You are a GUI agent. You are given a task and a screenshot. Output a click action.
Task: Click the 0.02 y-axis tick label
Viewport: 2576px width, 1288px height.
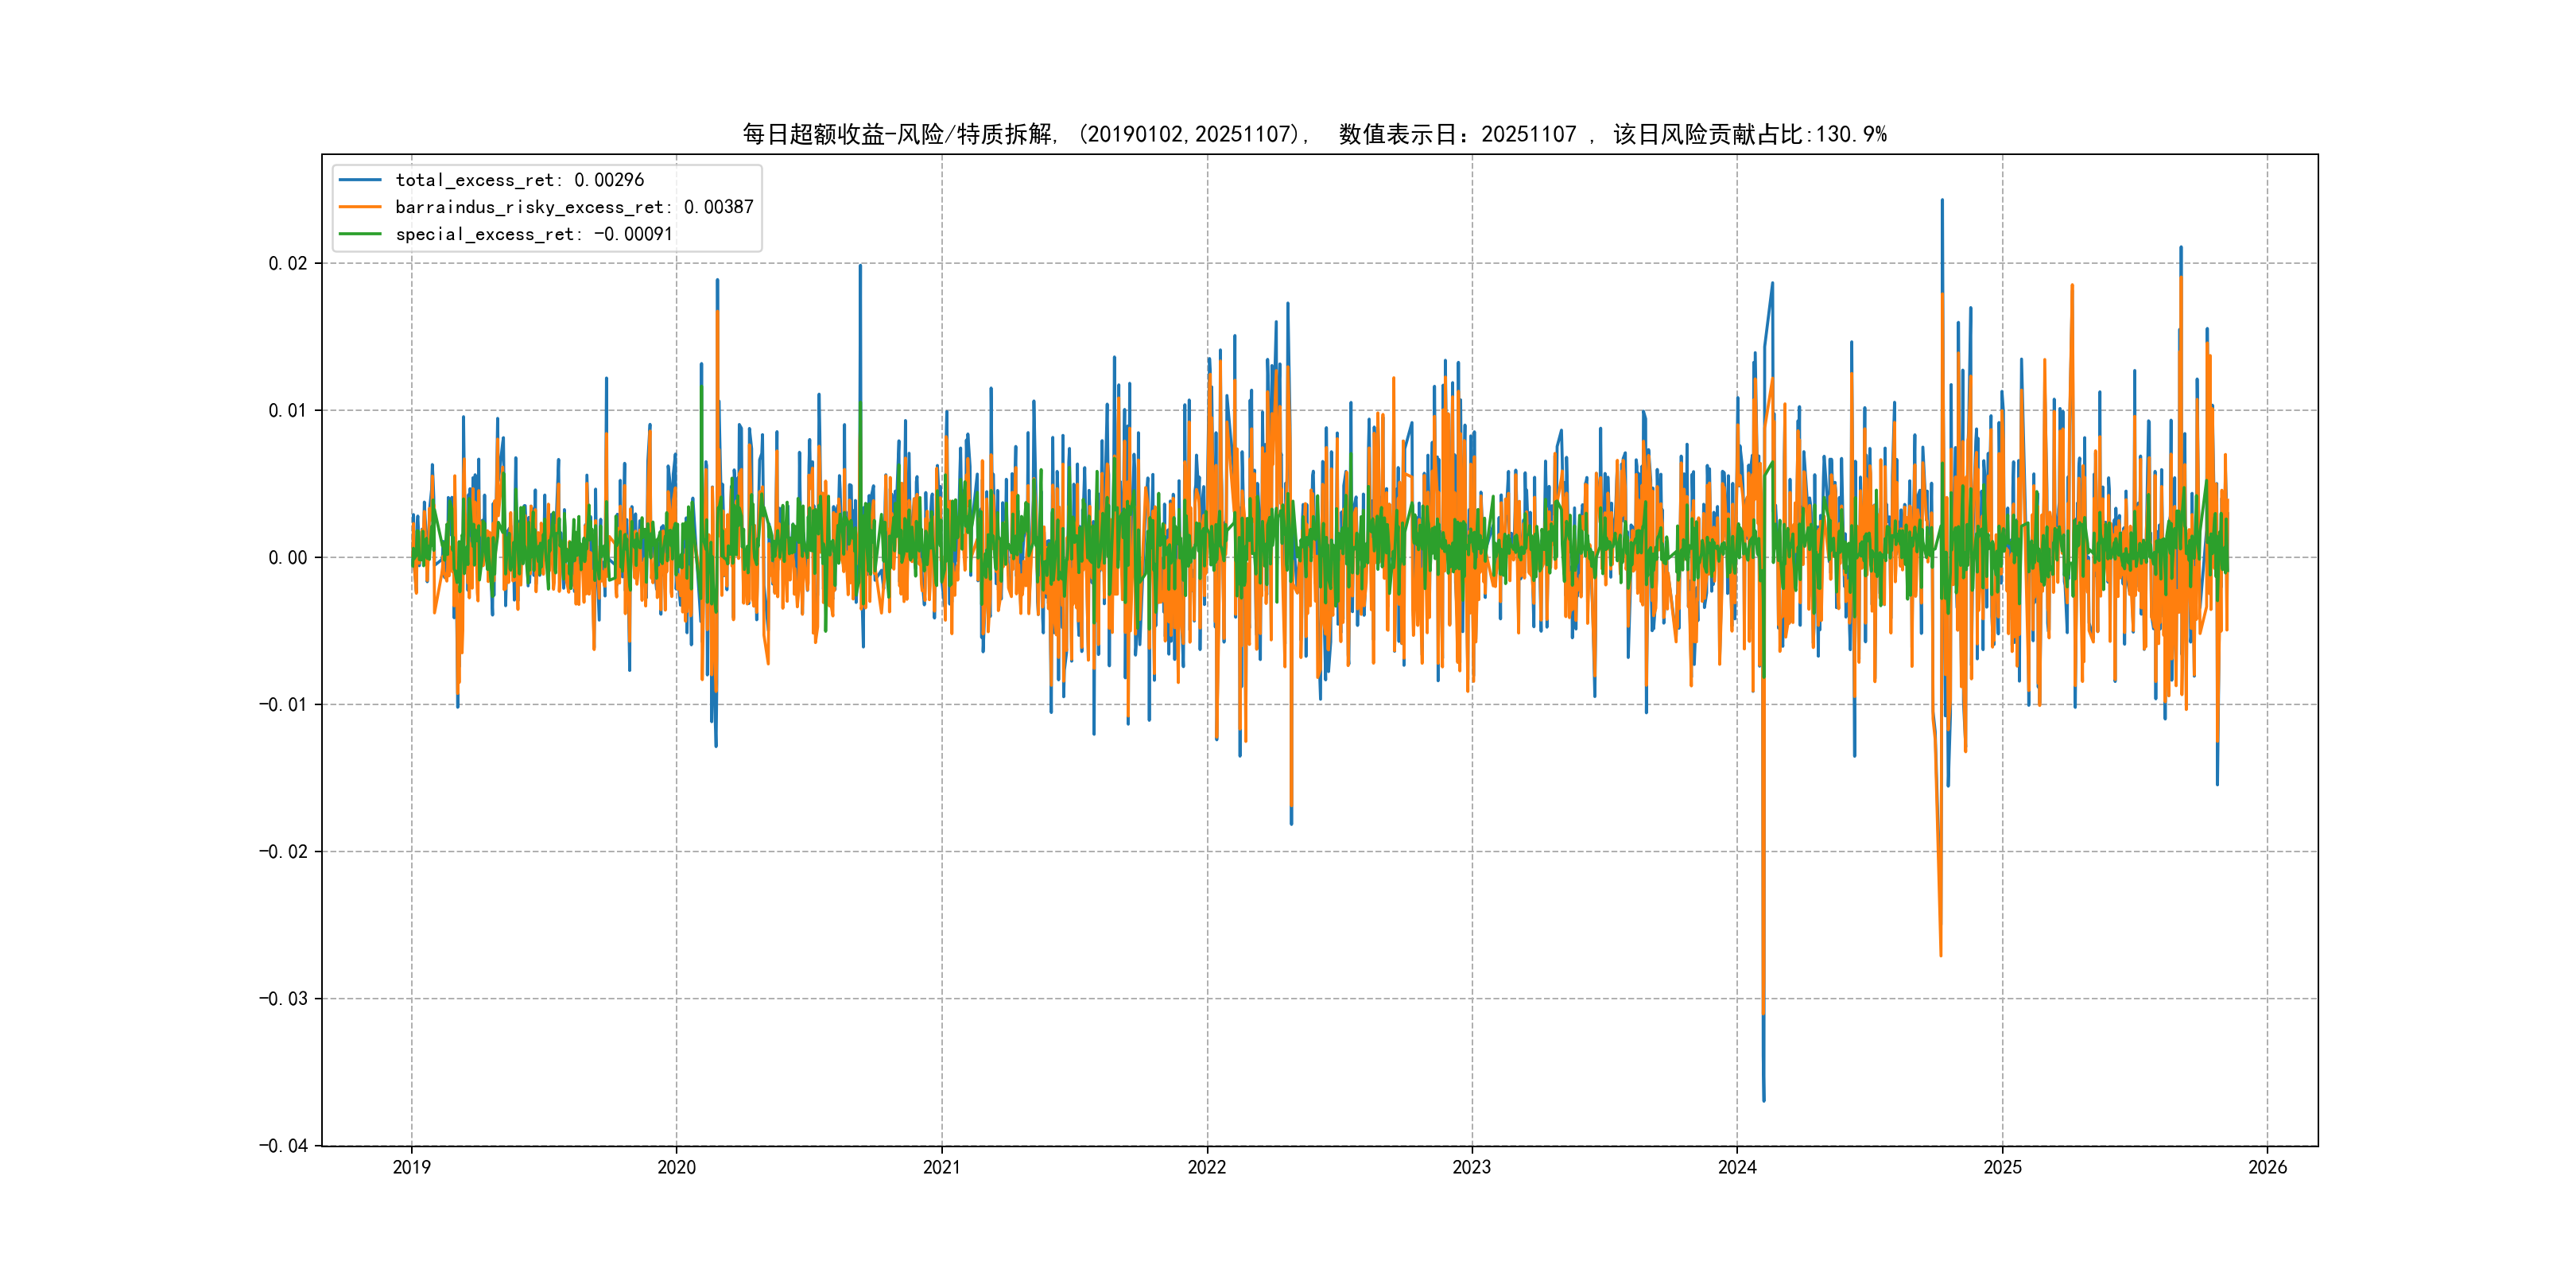pos(287,264)
